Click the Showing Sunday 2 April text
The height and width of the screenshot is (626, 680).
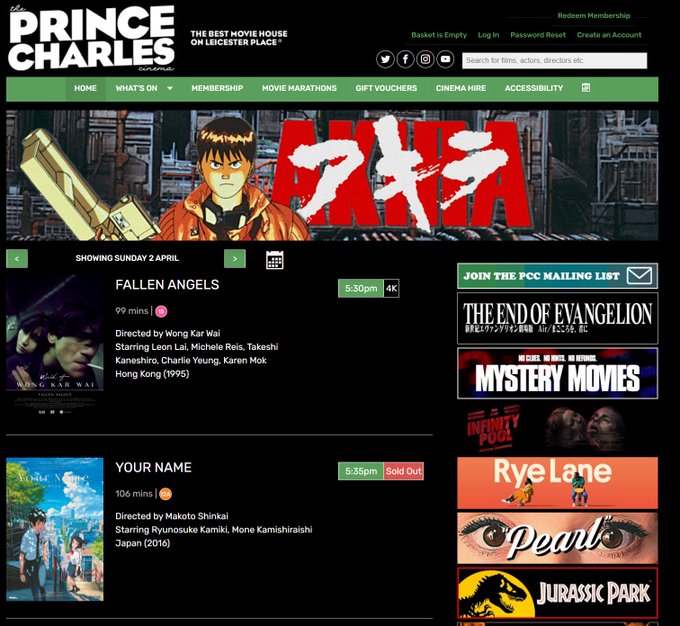click(127, 258)
